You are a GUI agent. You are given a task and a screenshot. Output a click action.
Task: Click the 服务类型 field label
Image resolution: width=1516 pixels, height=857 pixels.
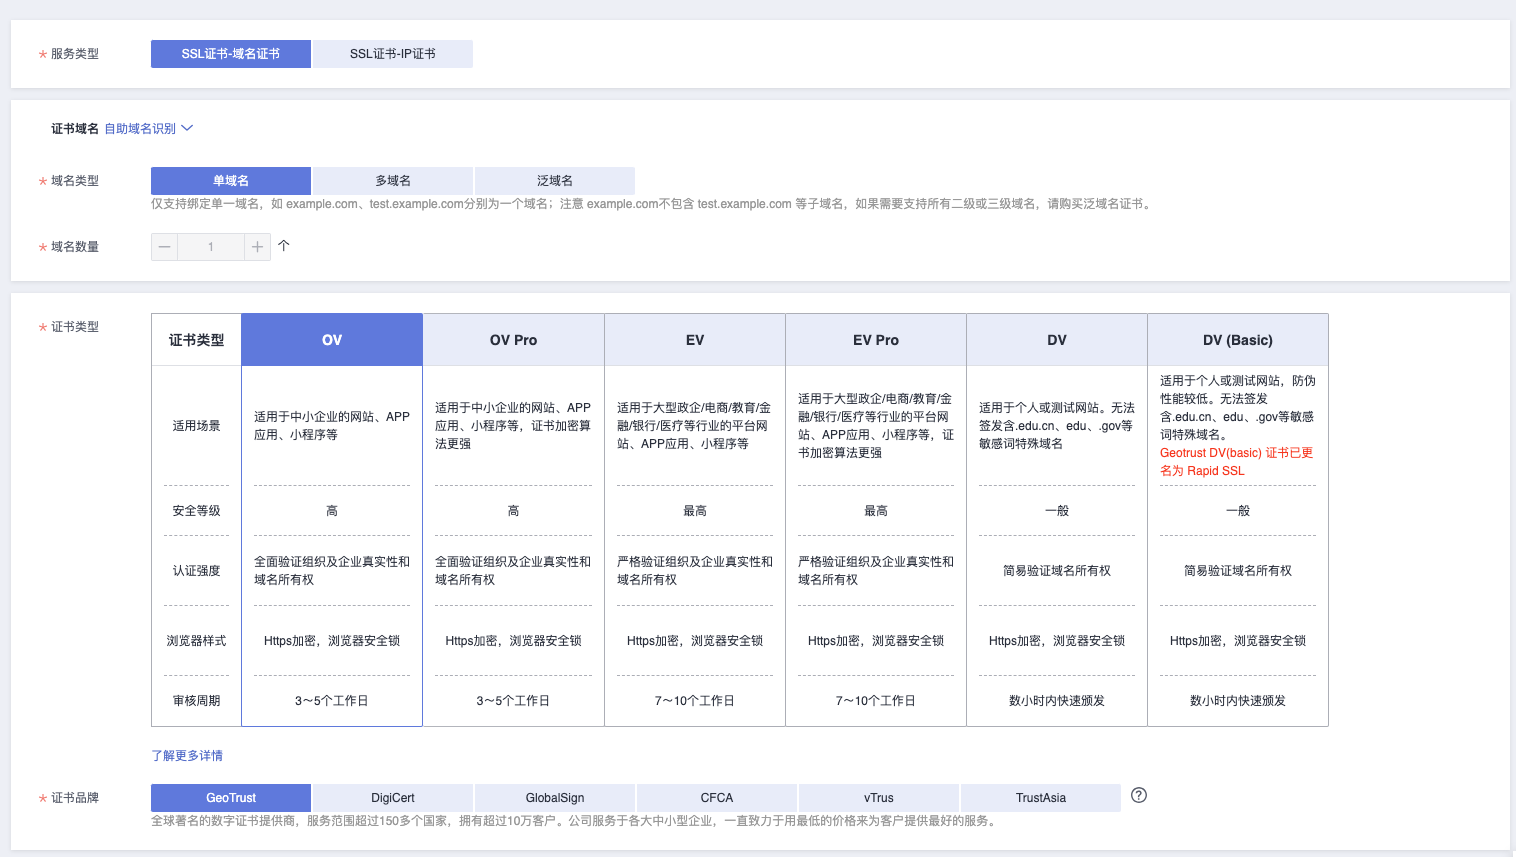[x=75, y=54]
